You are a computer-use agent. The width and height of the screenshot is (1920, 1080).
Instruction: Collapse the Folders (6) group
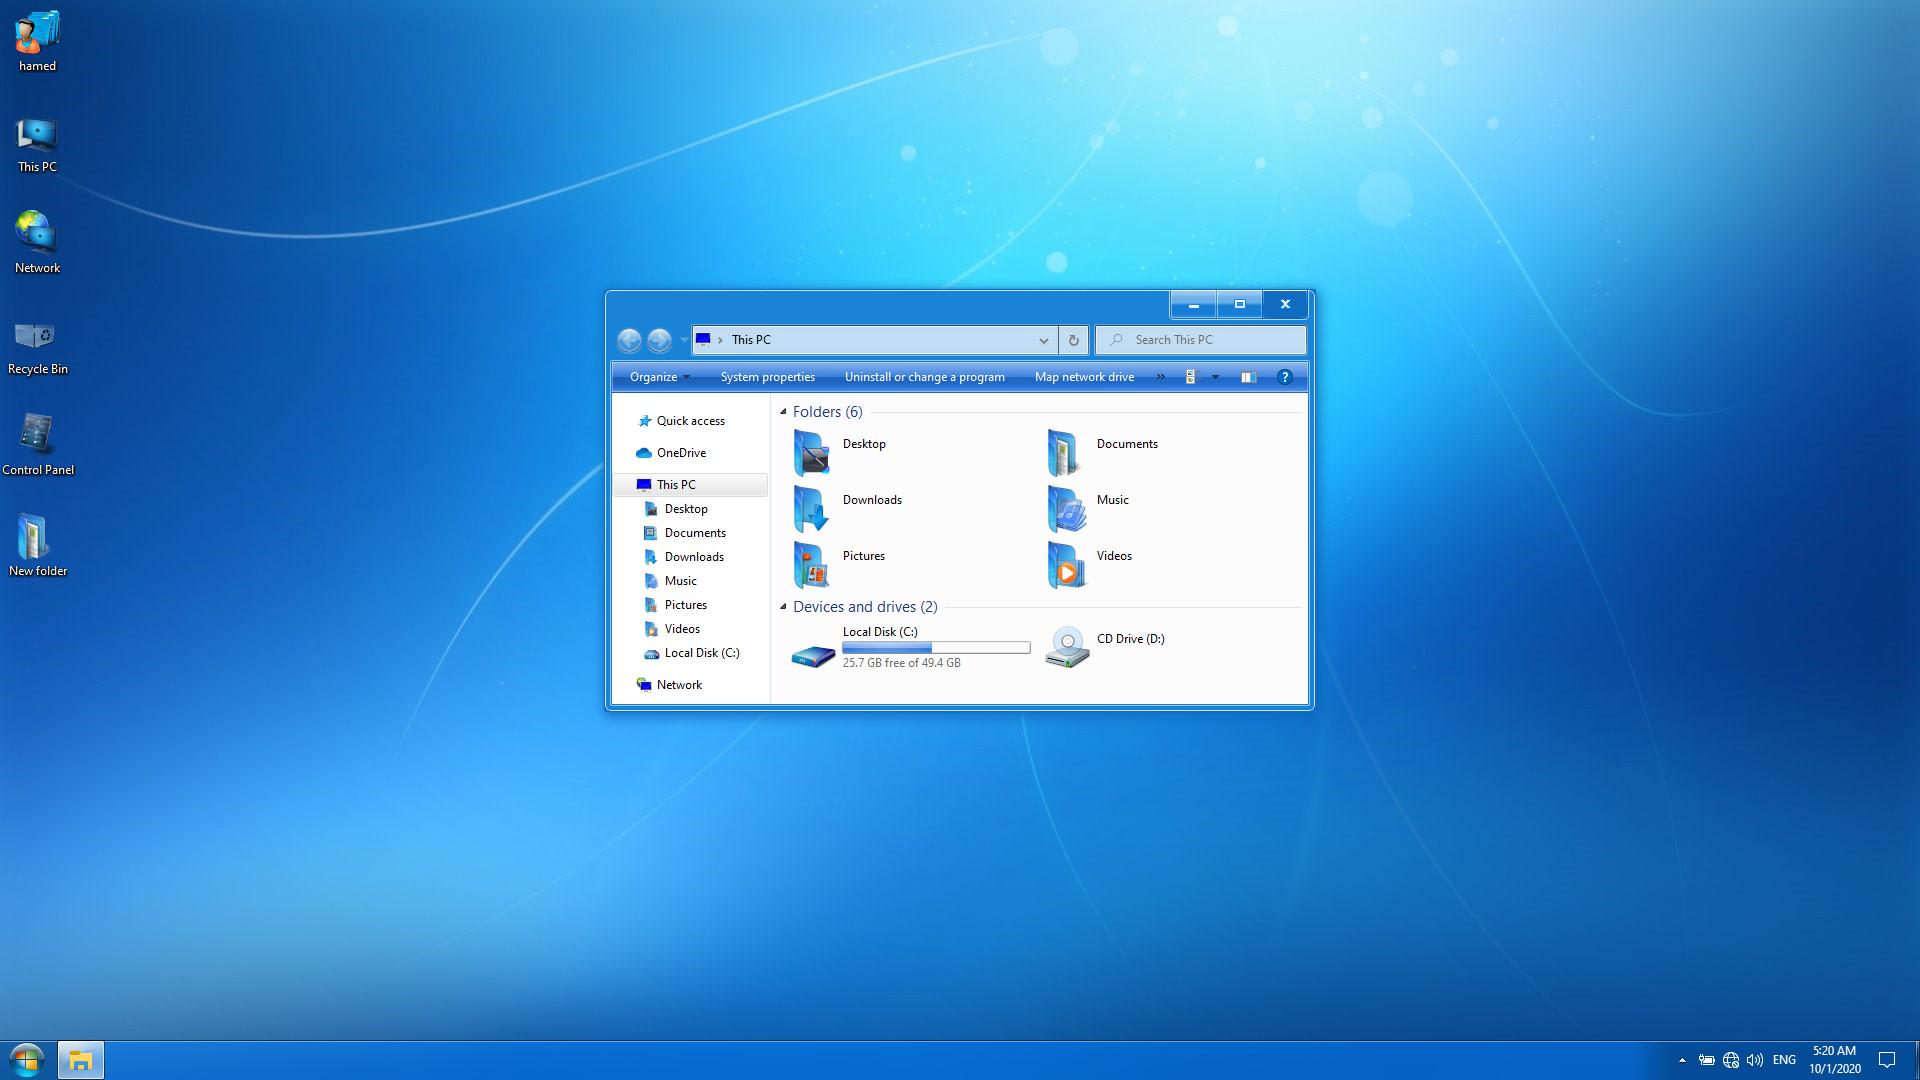click(783, 412)
